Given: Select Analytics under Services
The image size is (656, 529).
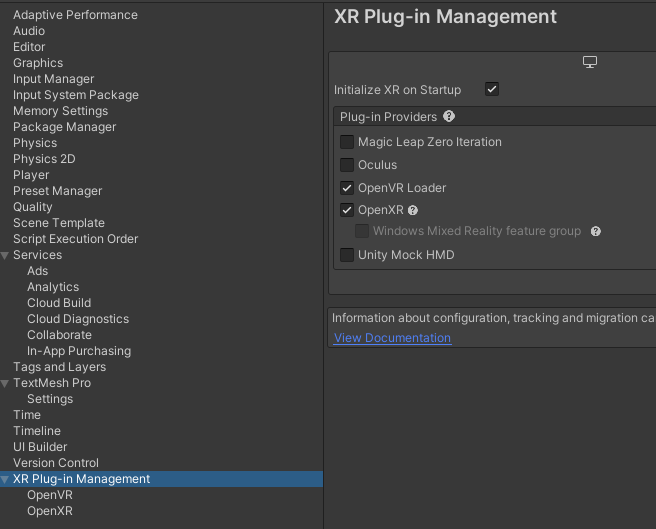Looking at the screenshot, I should (x=53, y=287).
